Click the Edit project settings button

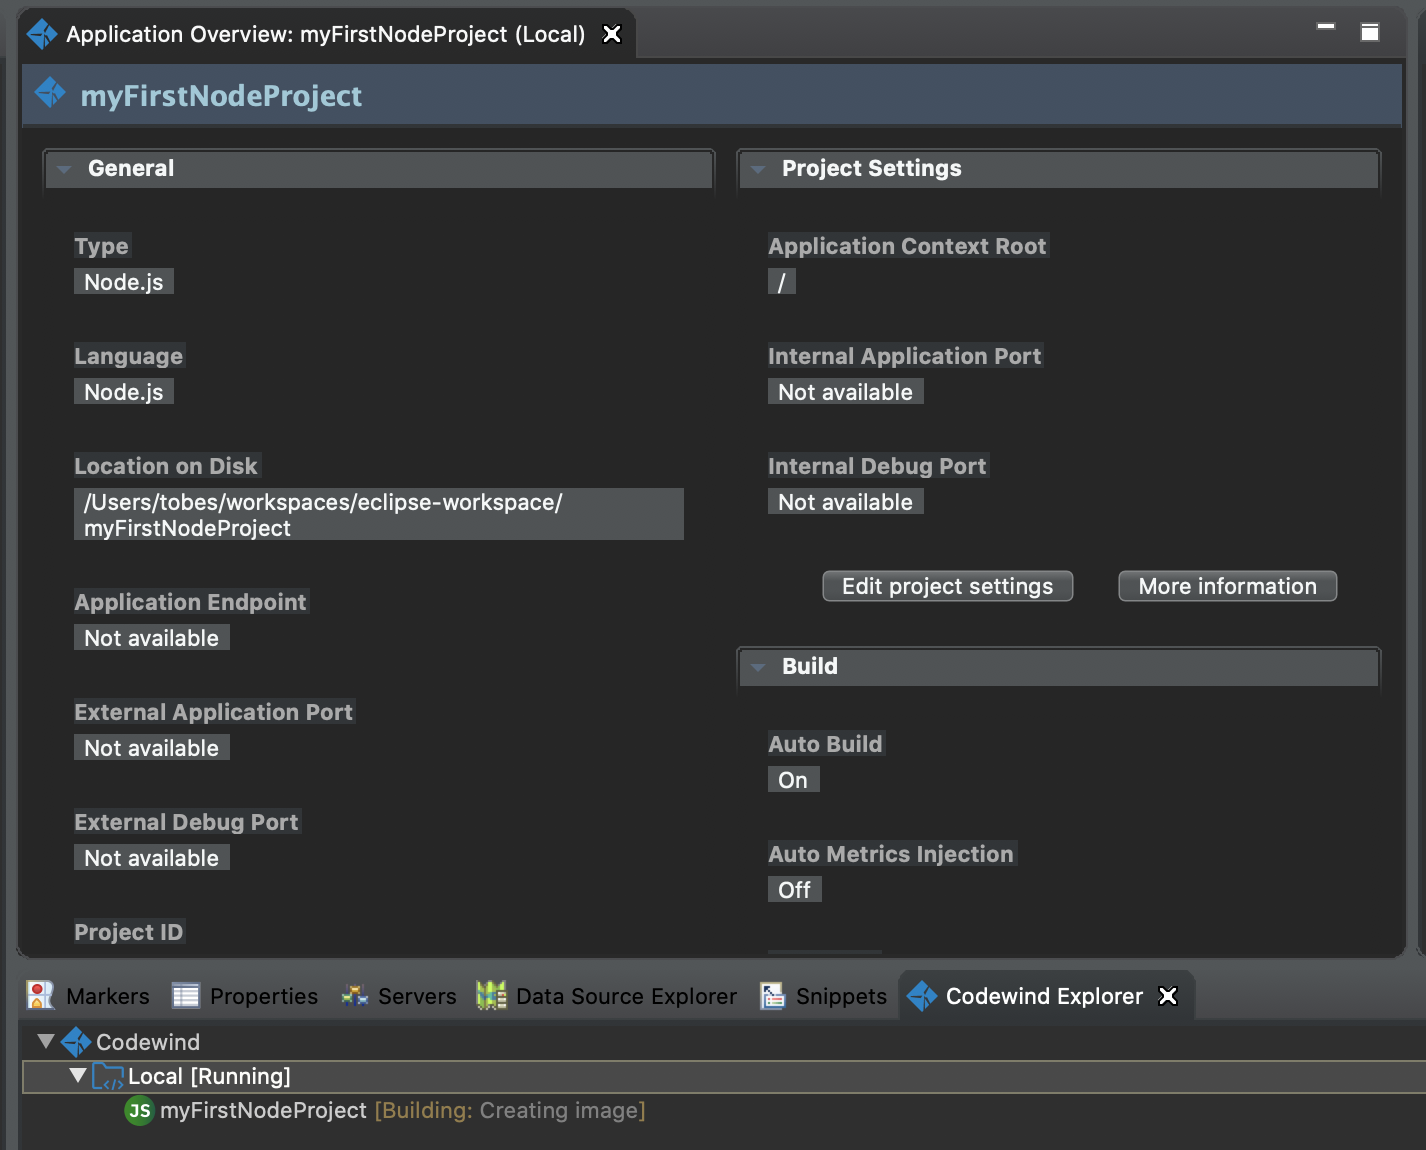[x=948, y=586]
